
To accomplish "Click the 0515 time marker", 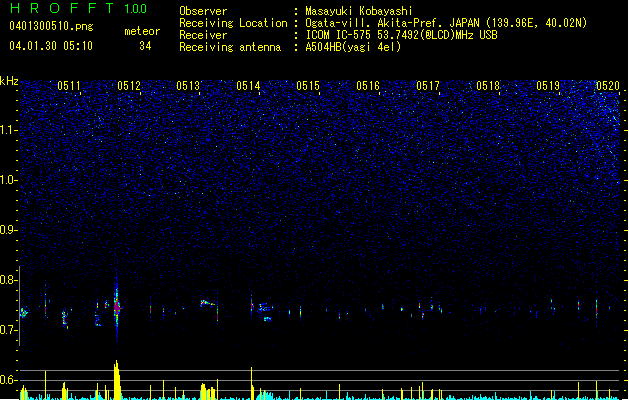I will (x=308, y=86).
